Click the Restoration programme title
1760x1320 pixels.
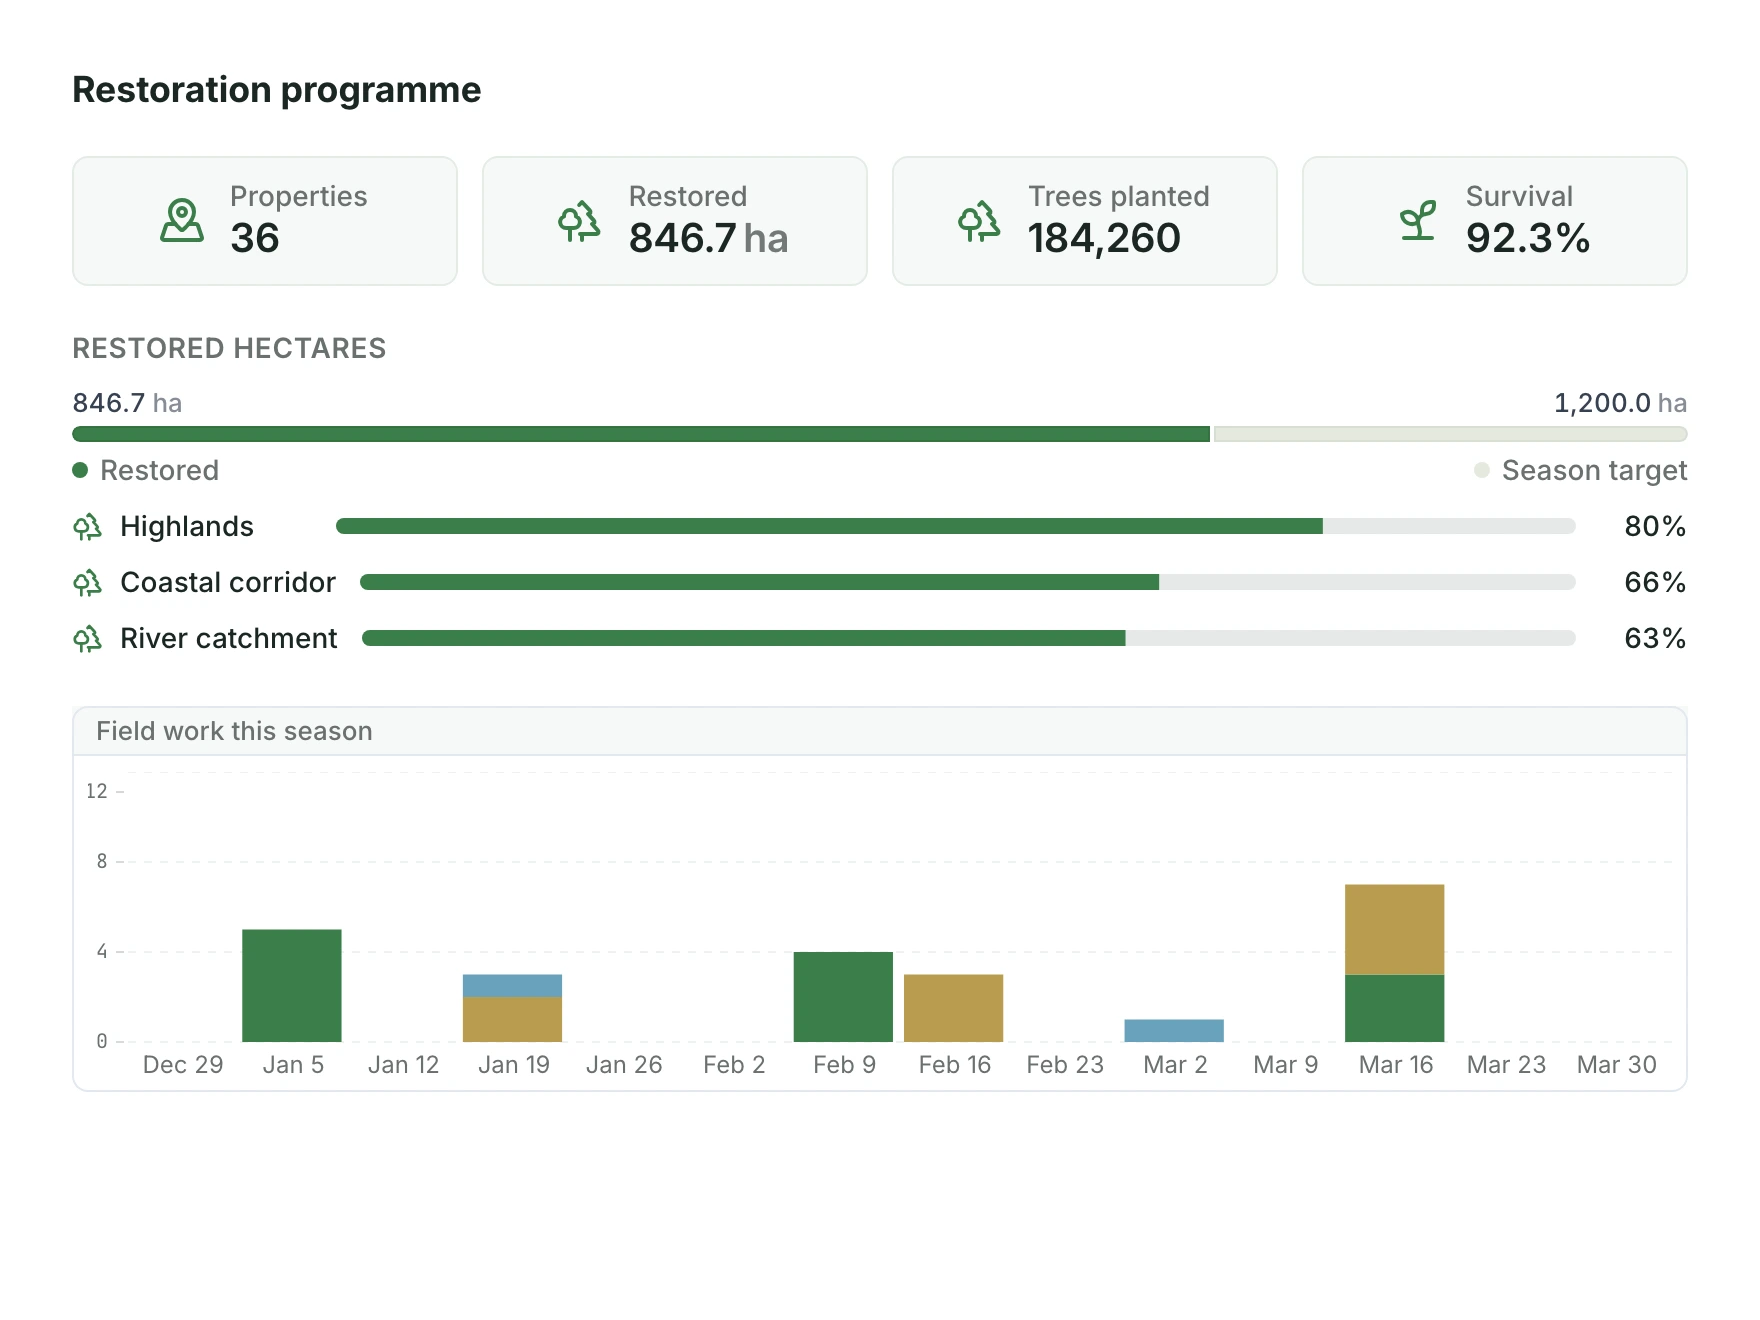click(277, 90)
